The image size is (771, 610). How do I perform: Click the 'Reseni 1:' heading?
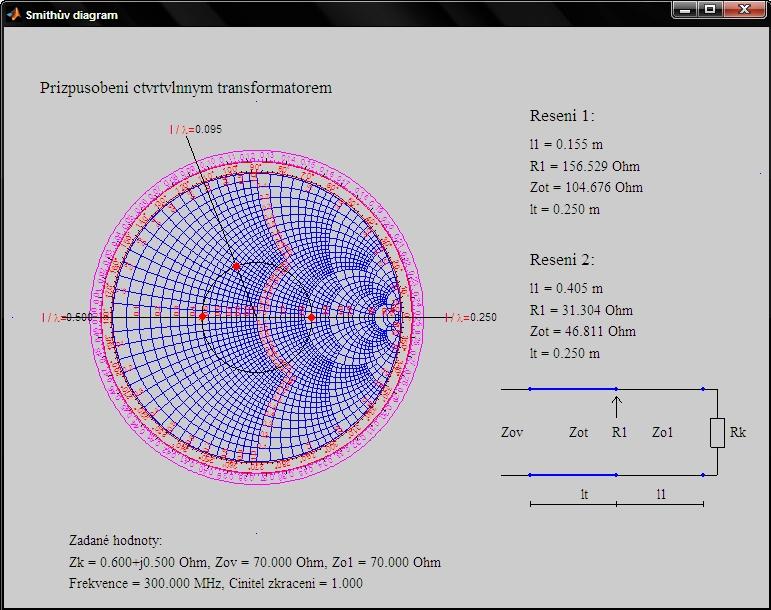click(x=562, y=116)
